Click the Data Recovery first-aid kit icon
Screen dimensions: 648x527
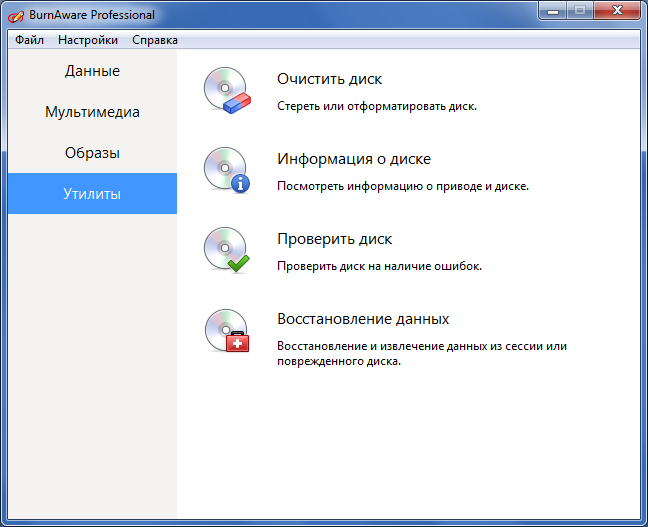click(226, 330)
